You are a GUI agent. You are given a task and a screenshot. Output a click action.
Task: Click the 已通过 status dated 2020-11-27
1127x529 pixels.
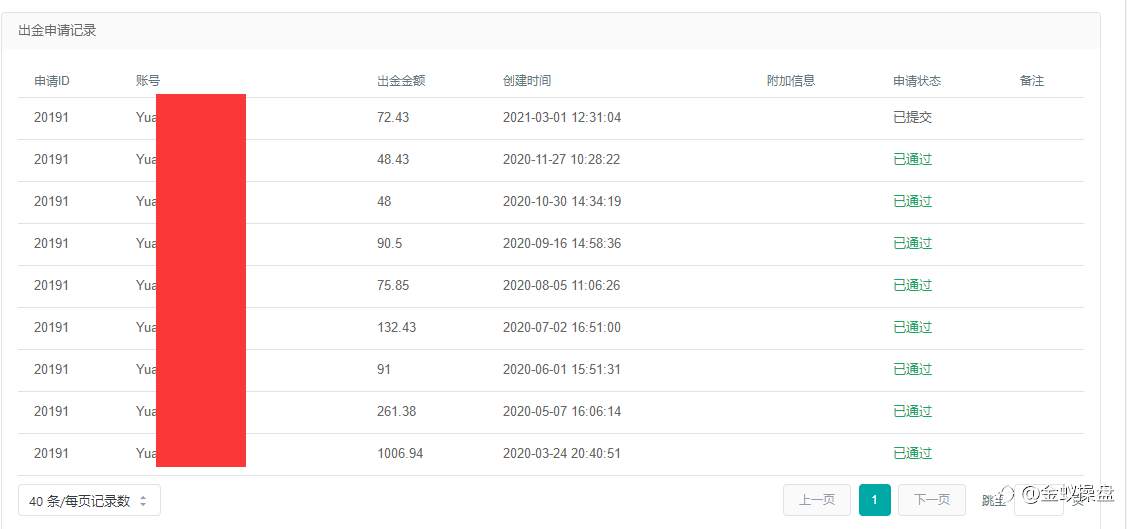[x=912, y=160]
